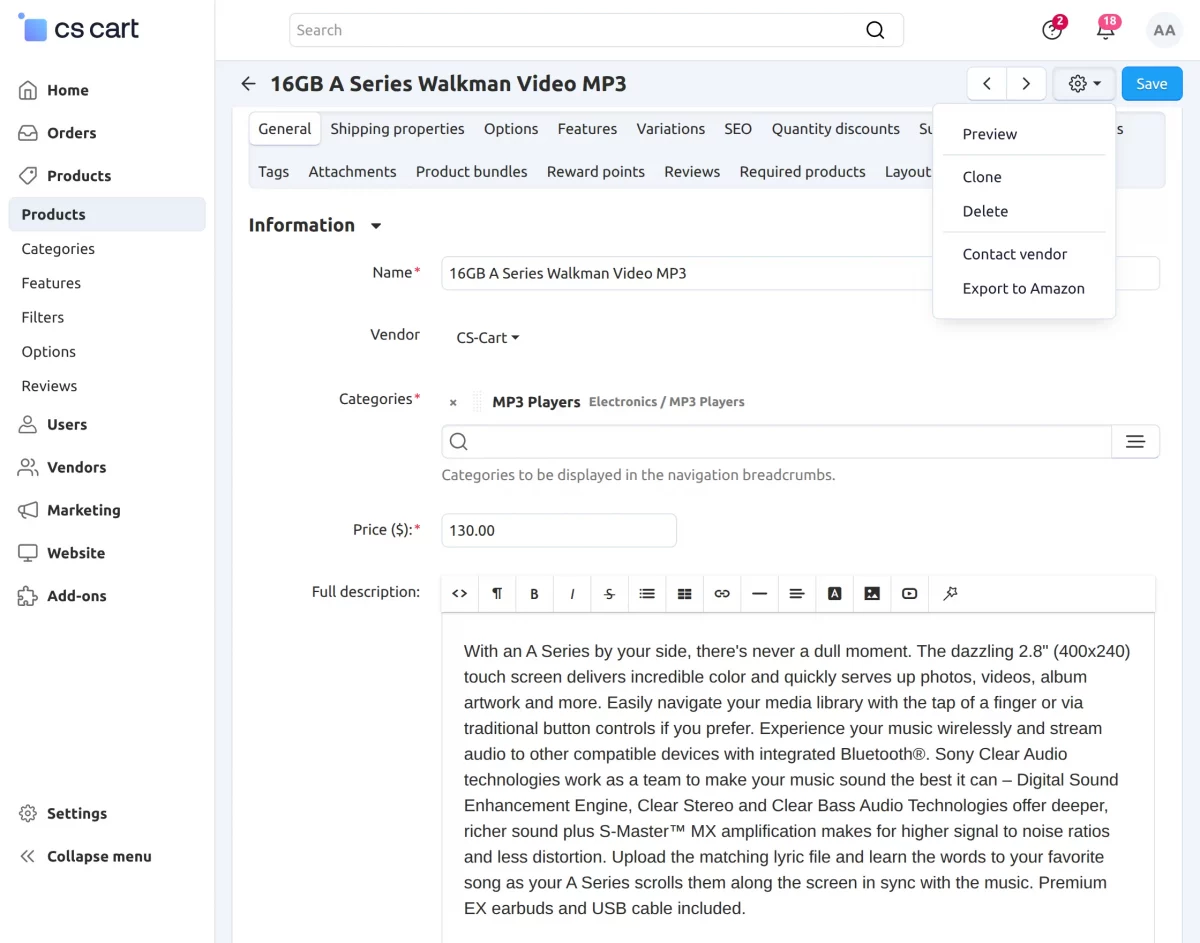This screenshot has width=1200, height=943.
Task: Open the help icon with 2 badge
Action: pyautogui.click(x=1052, y=30)
